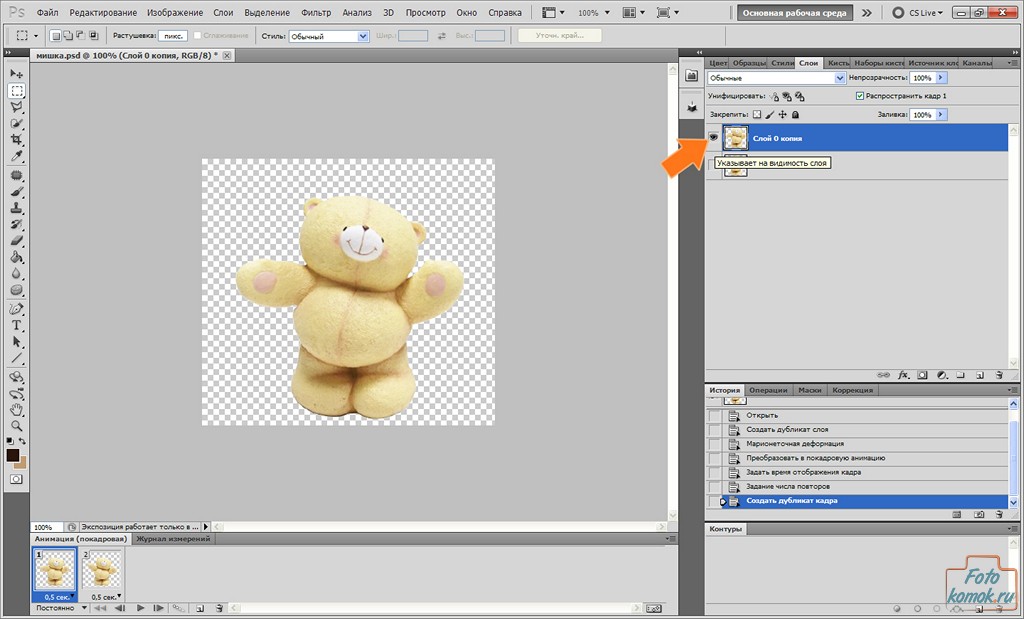The height and width of the screenshot is (619, 1024).
Task: Play the frame animation
Action: pyautogui.click(x=141, y=607)
